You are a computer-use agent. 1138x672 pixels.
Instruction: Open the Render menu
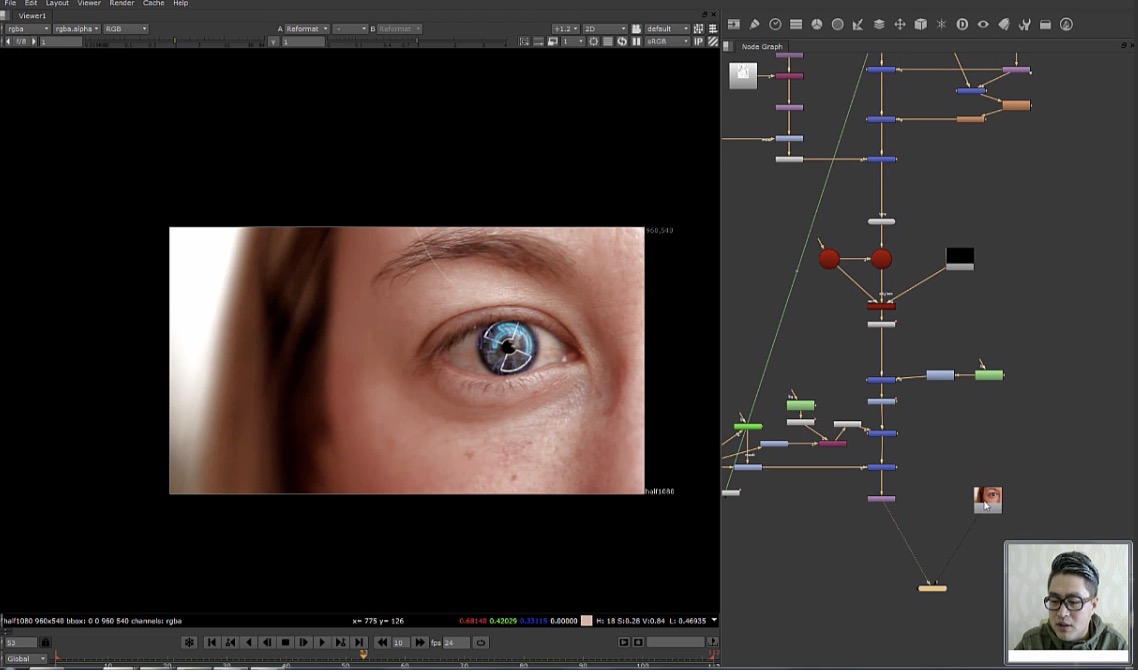pos(121,4)
